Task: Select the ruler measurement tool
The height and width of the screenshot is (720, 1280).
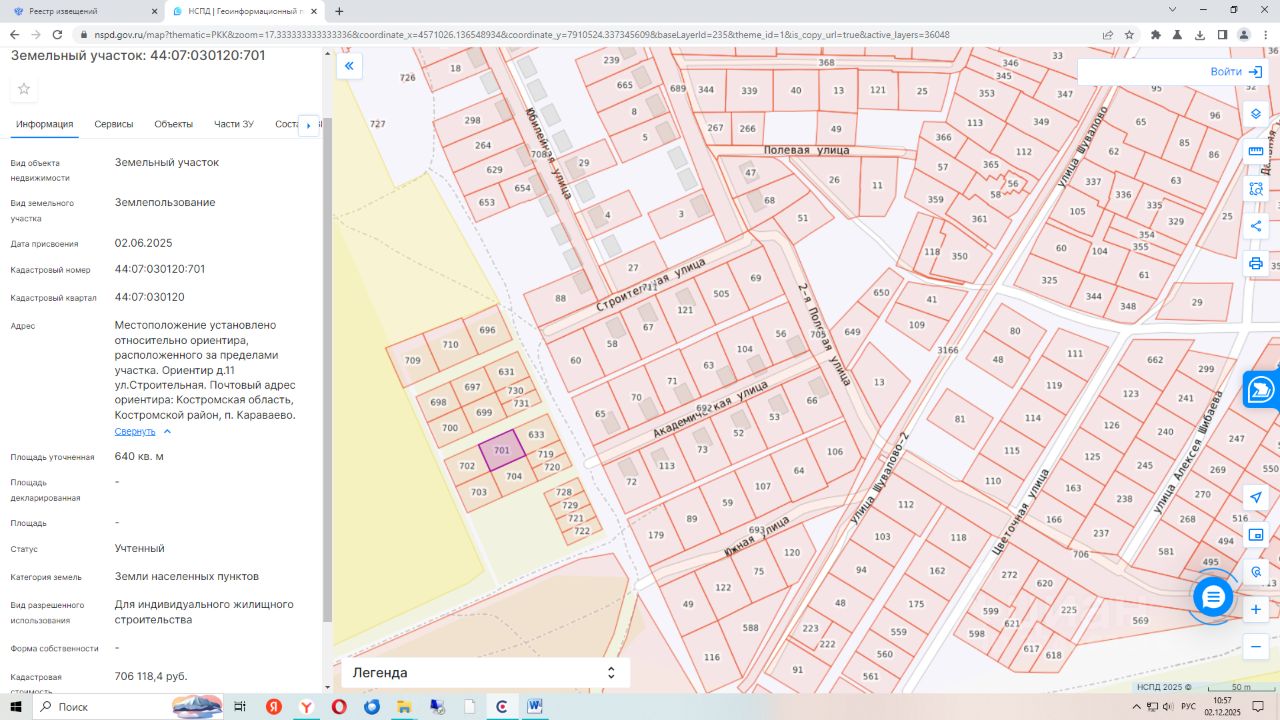Action: [1256, 151]
